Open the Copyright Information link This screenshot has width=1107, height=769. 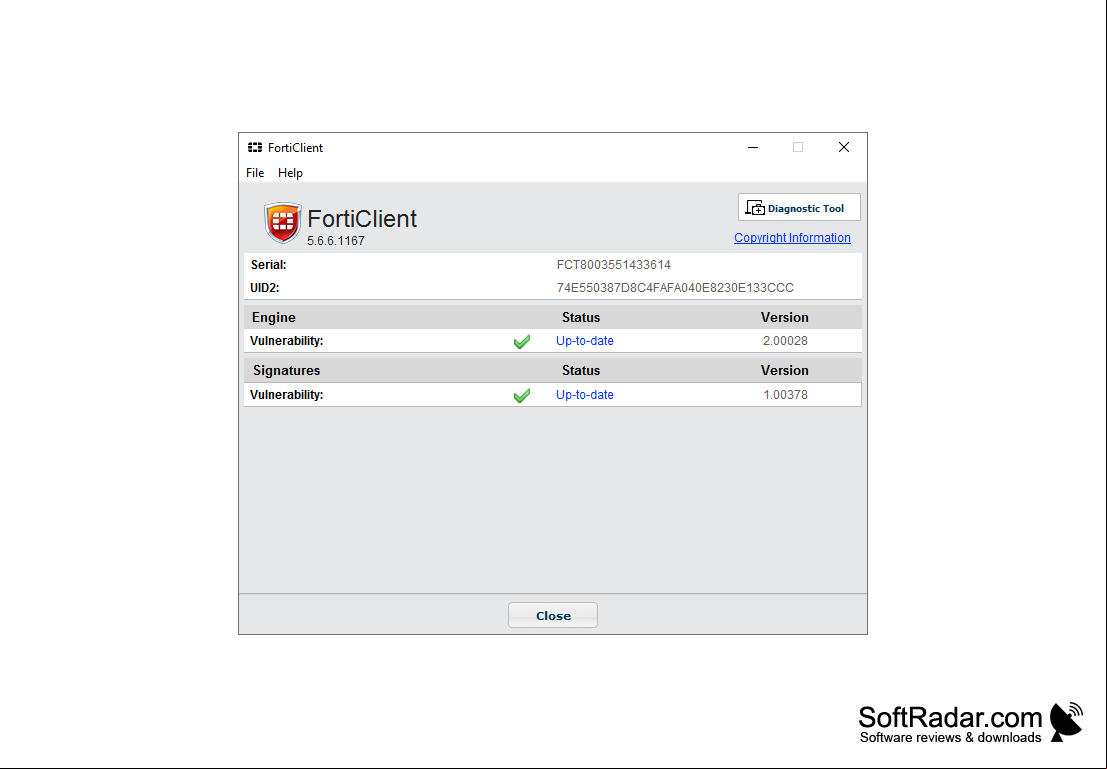pyautogui.click(x=792, y=238)
